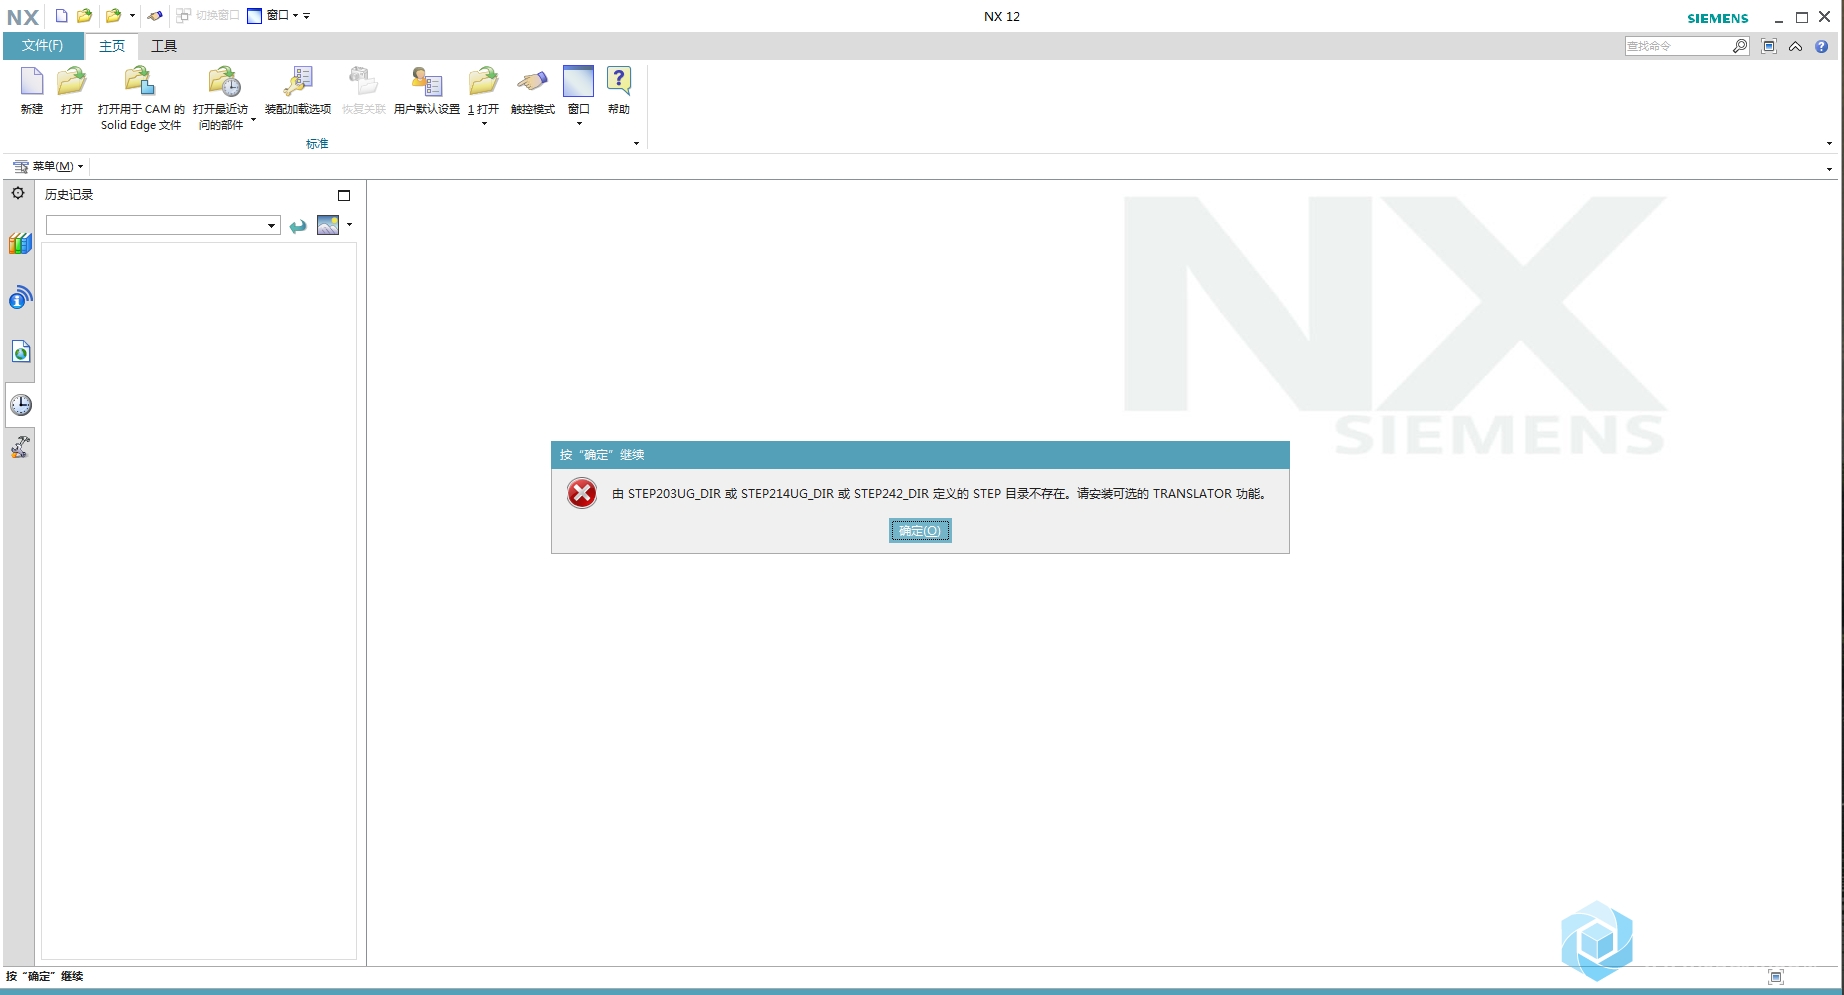Expand the ribbon 窗口 dropdown arrow

point(579,124)
